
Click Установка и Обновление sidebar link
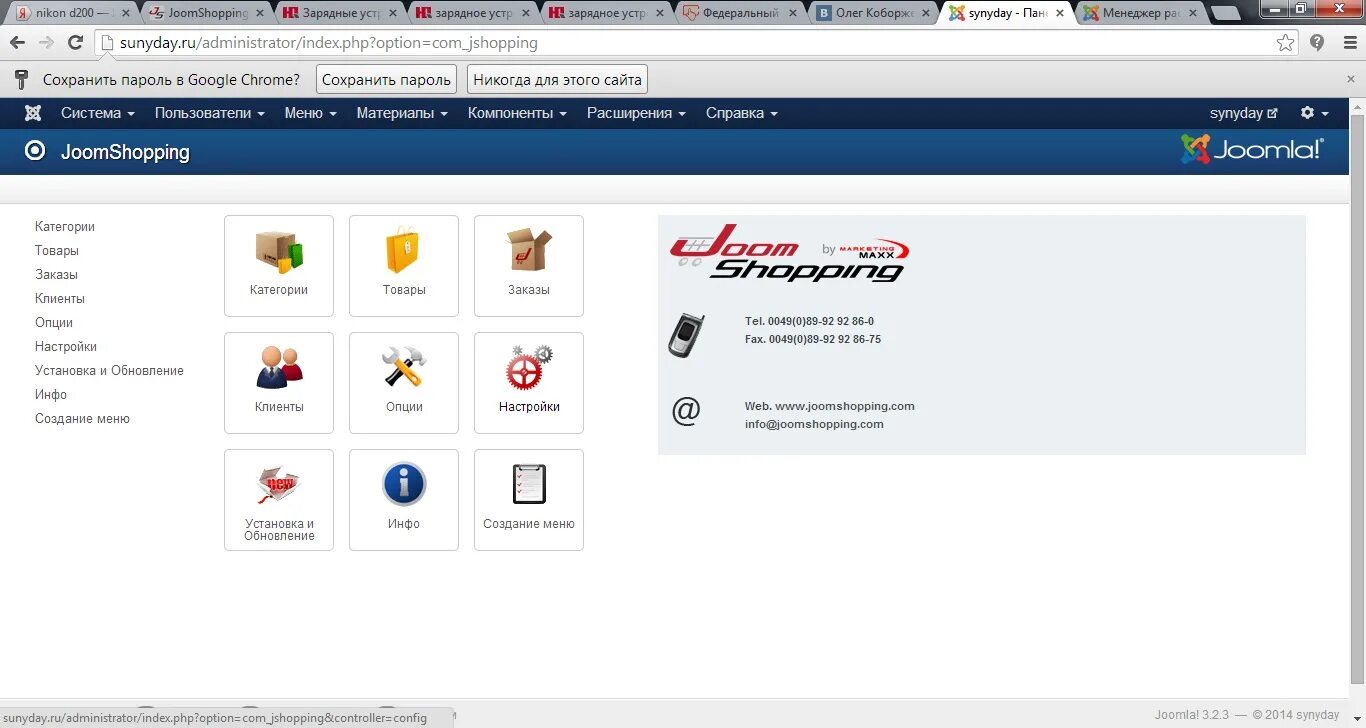pyautogui.click(x=109, y=371)
